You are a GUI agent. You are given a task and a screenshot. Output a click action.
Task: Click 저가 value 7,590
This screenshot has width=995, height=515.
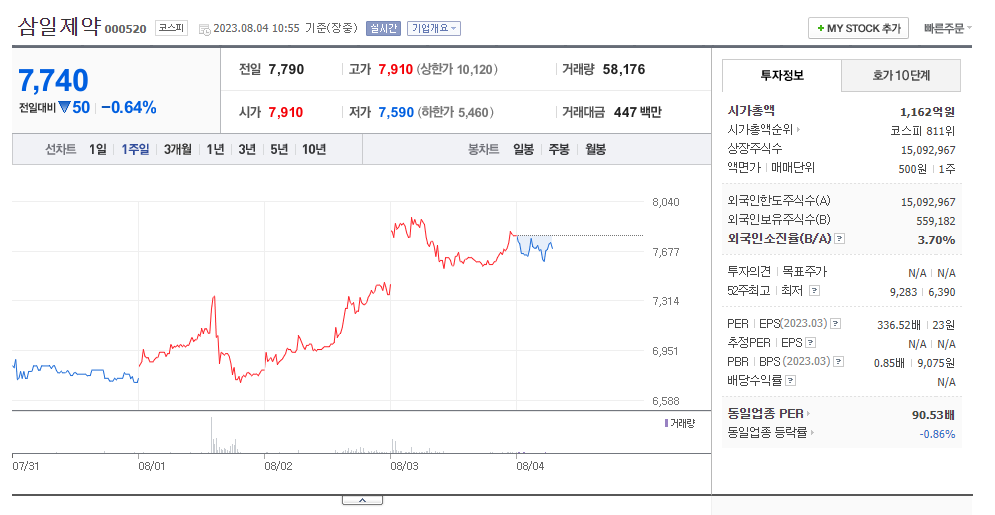coord(396,112)
